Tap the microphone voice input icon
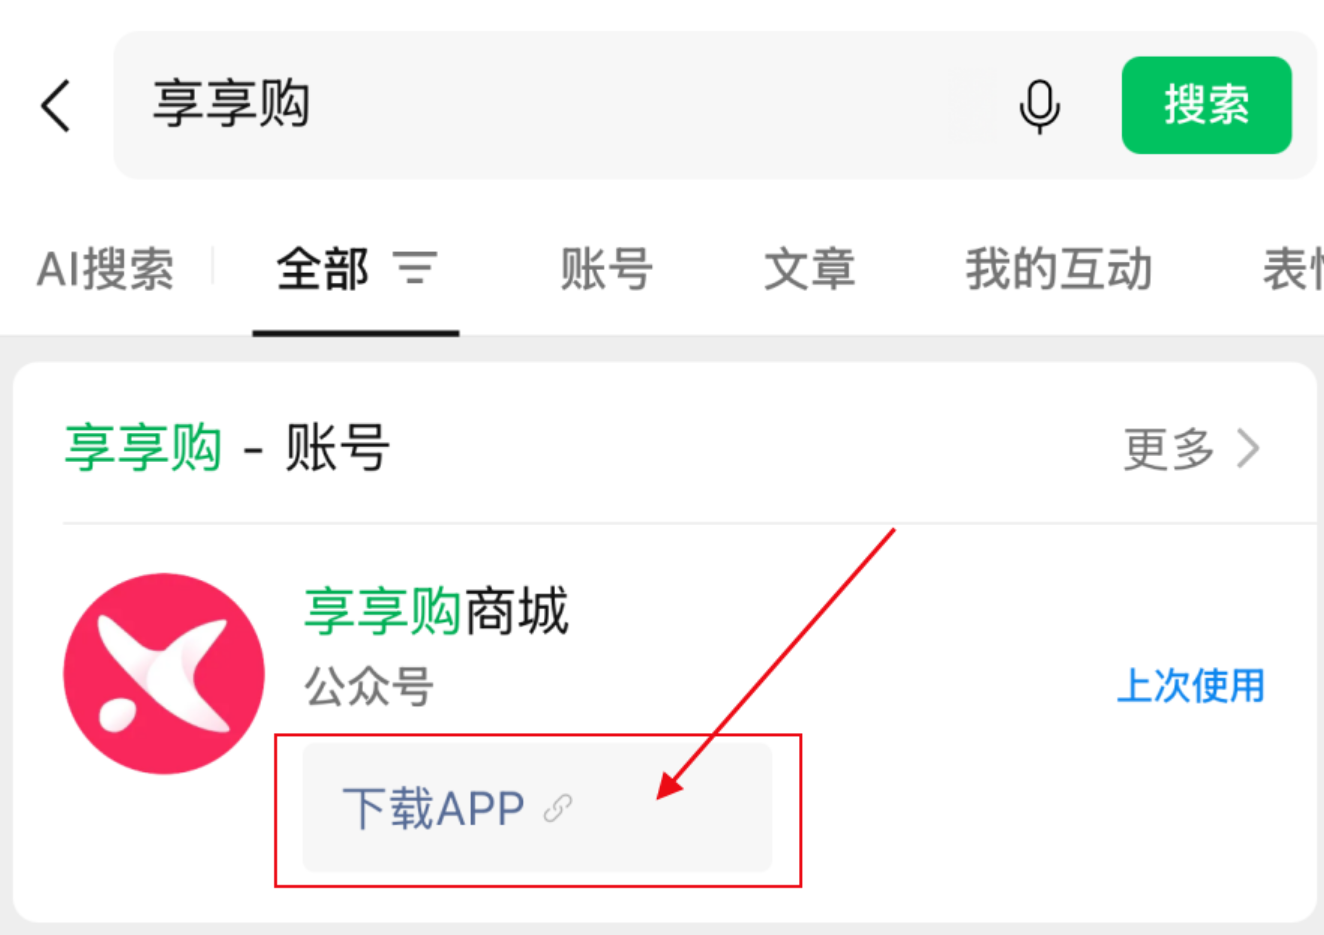The height and width of the screenshot is (935, 1324). pos(1039,106)
